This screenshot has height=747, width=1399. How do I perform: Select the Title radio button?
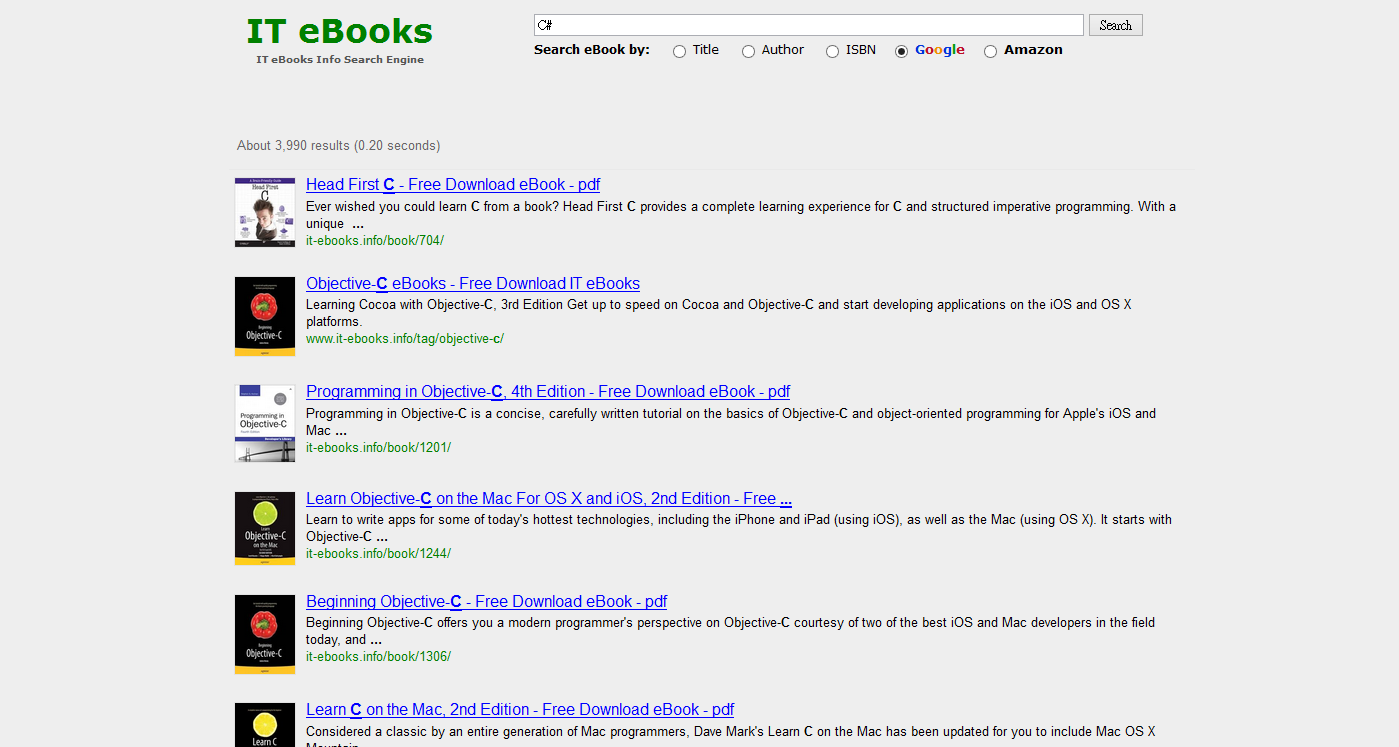(x=680, y=51)
